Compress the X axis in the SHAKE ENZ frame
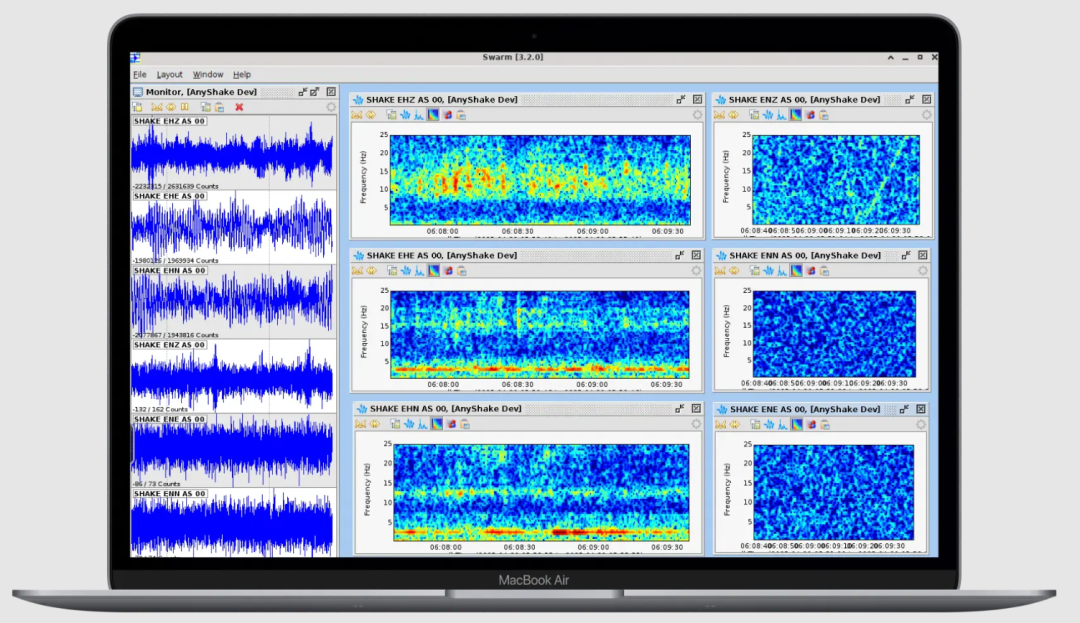Viewport: 1080px width, 623px height. point(719,115)
